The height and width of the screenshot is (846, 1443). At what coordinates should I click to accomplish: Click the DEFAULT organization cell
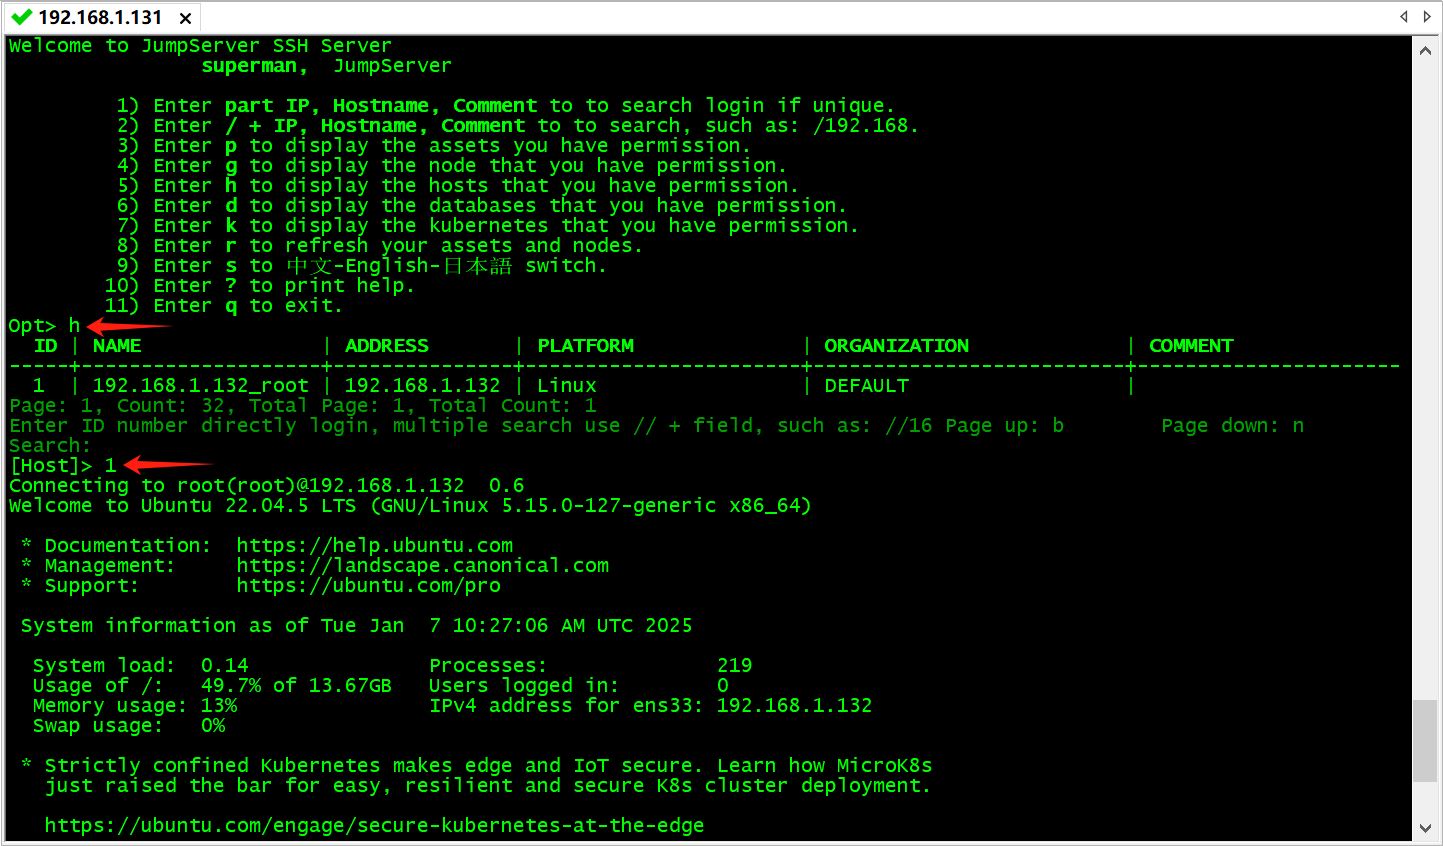coord(866,385)
